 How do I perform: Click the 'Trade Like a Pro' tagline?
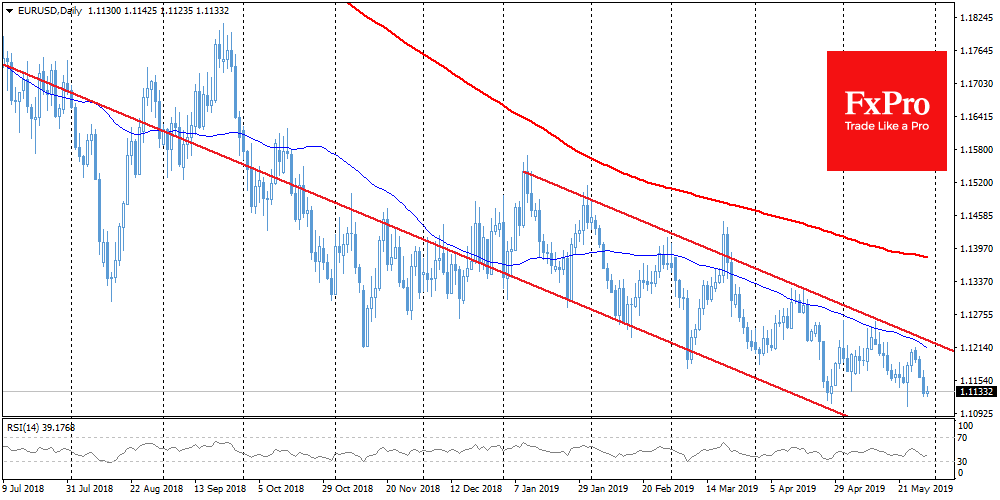tap(887, 126)
